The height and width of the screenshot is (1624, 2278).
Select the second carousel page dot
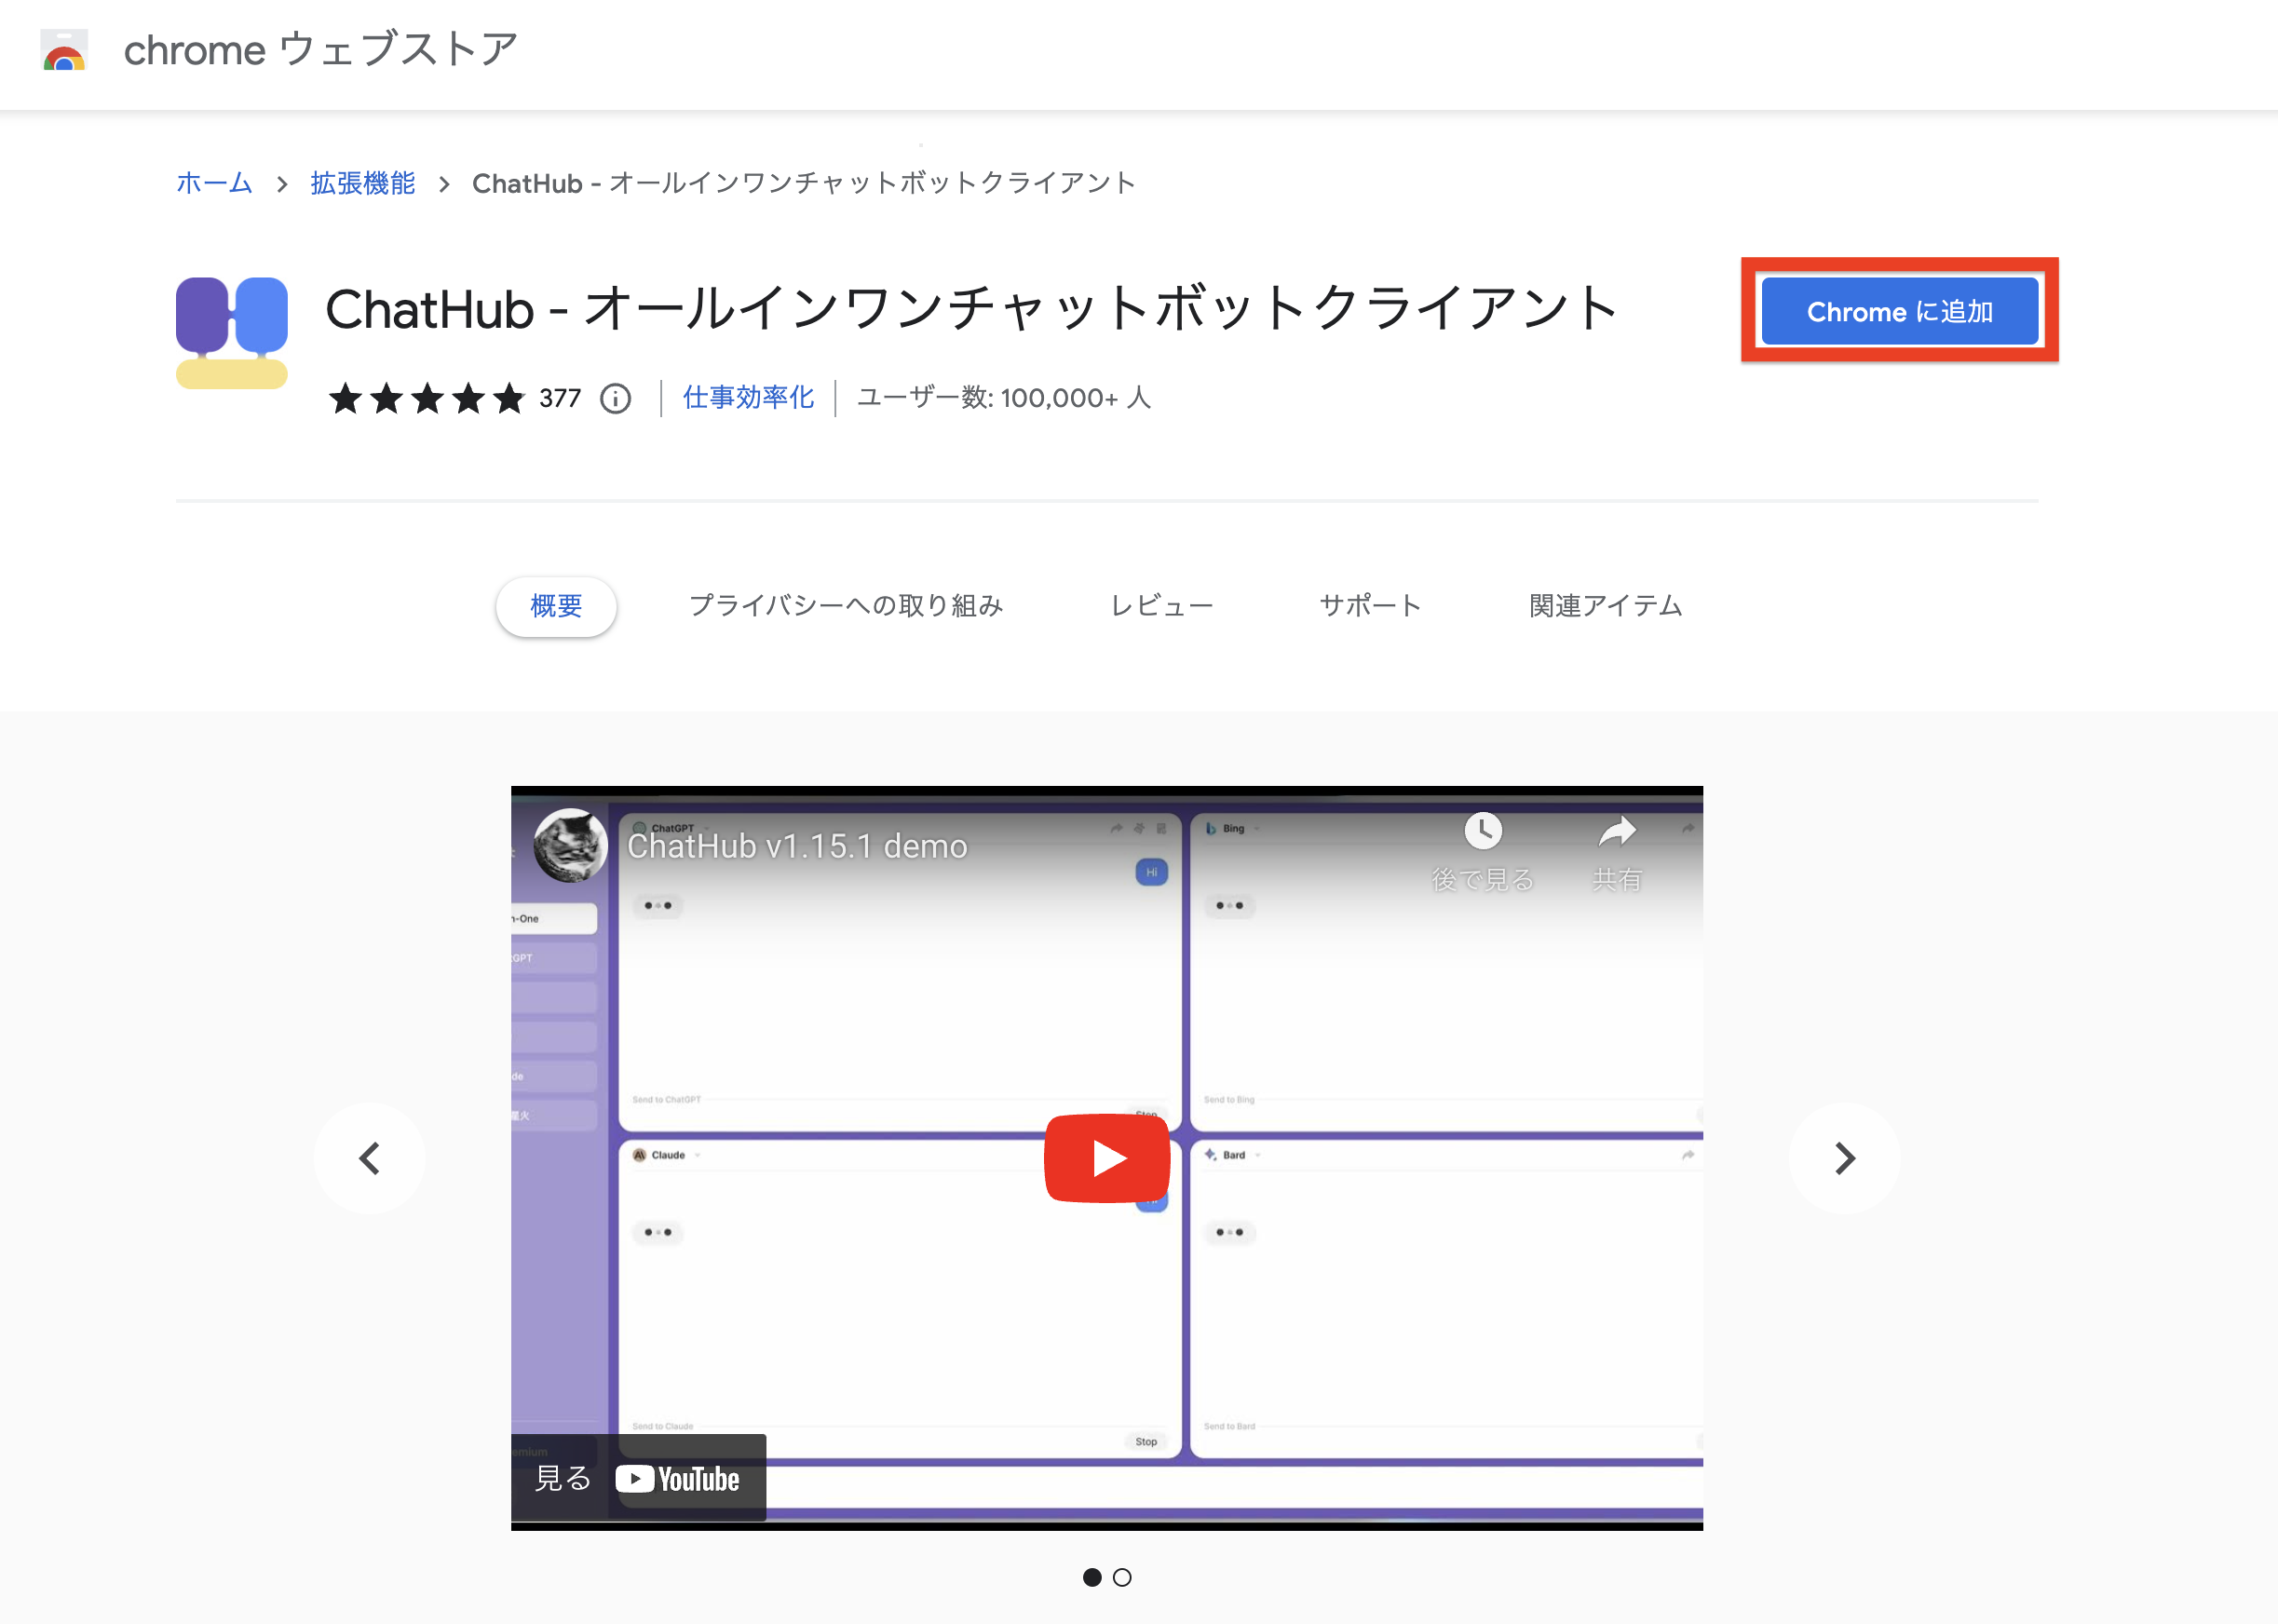[x=1123, y=1578]
